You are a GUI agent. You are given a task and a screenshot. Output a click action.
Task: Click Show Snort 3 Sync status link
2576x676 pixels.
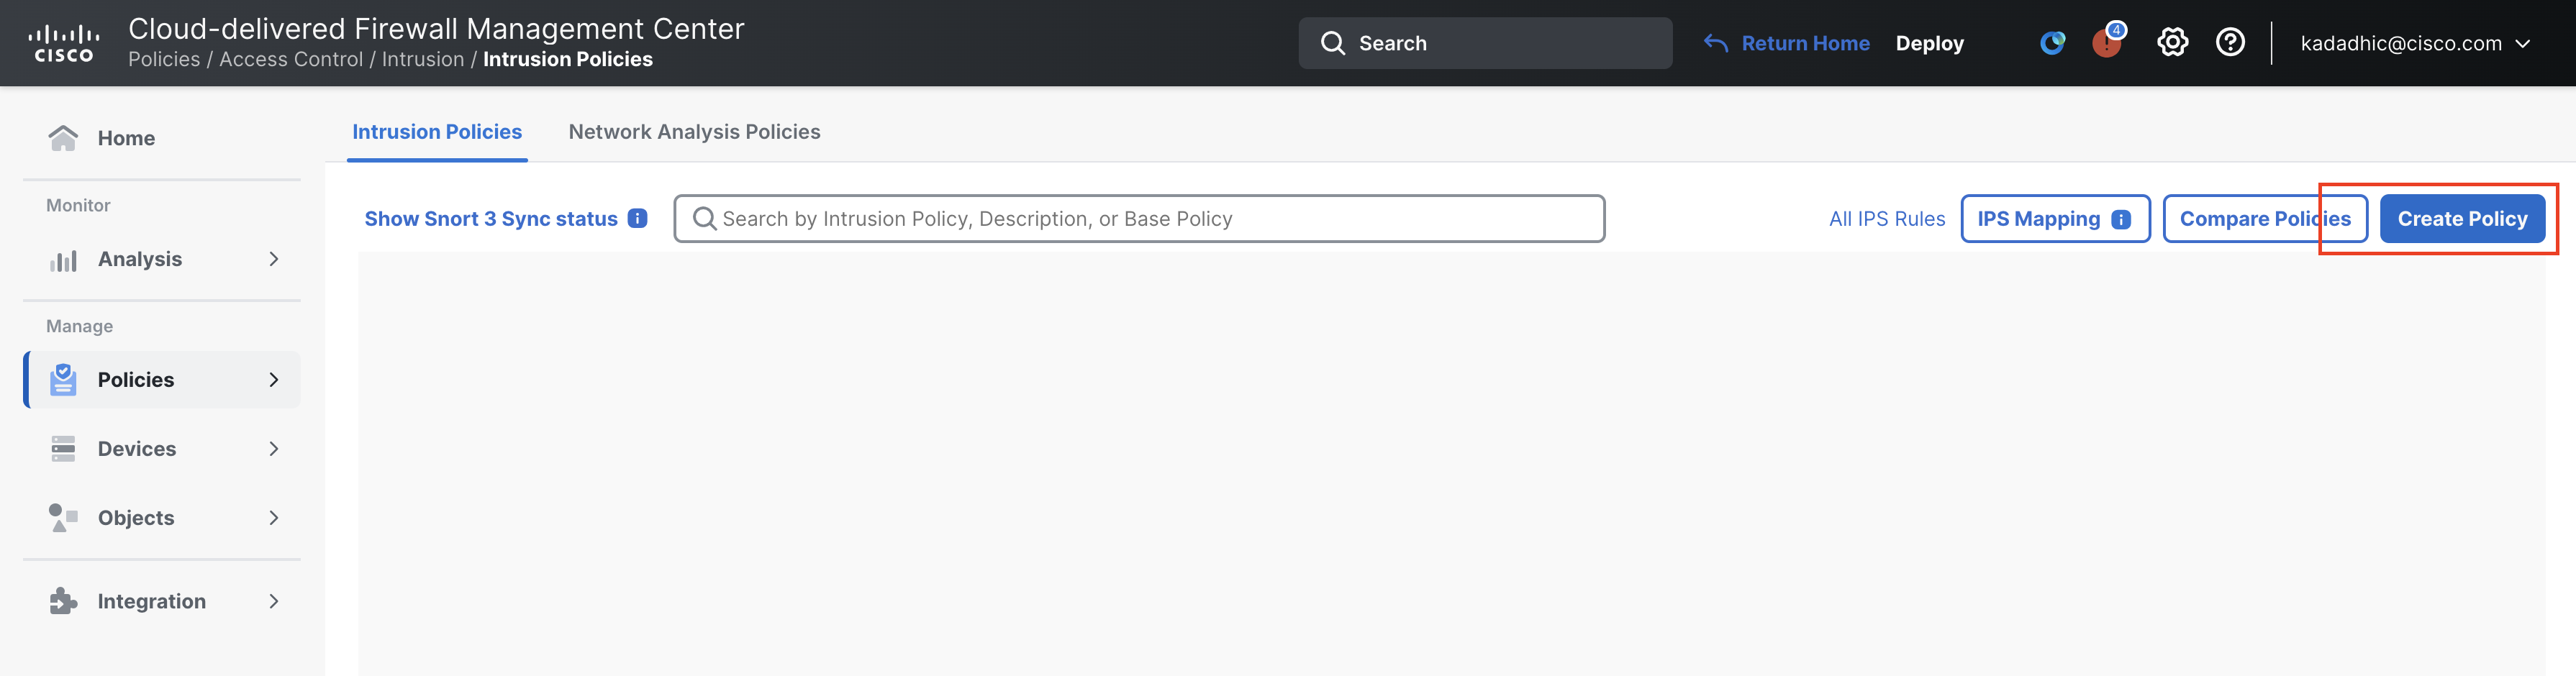(x=491, y=219)
